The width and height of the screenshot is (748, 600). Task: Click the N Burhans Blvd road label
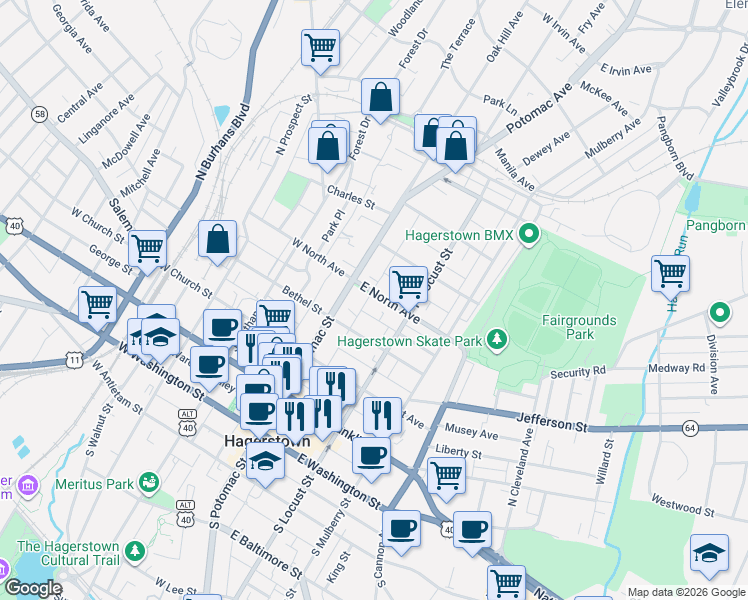pyautogui.click(x=223, y=142)
